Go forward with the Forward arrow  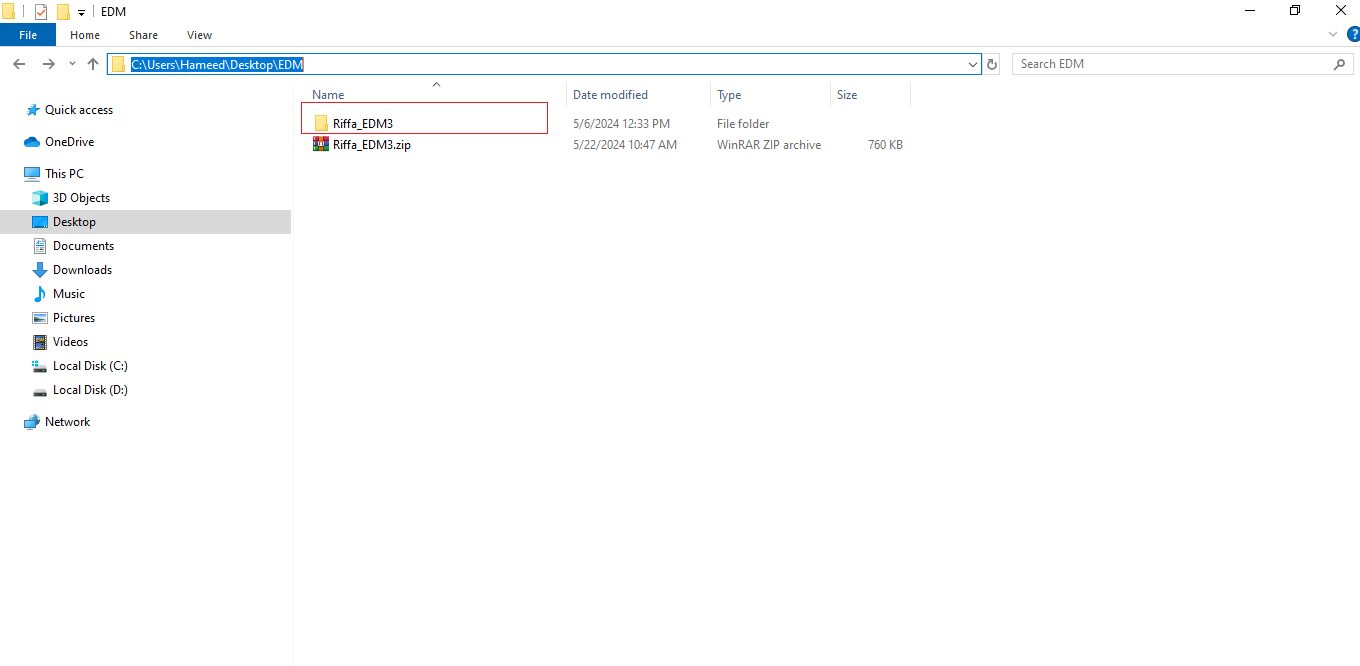tap(48, 64)
